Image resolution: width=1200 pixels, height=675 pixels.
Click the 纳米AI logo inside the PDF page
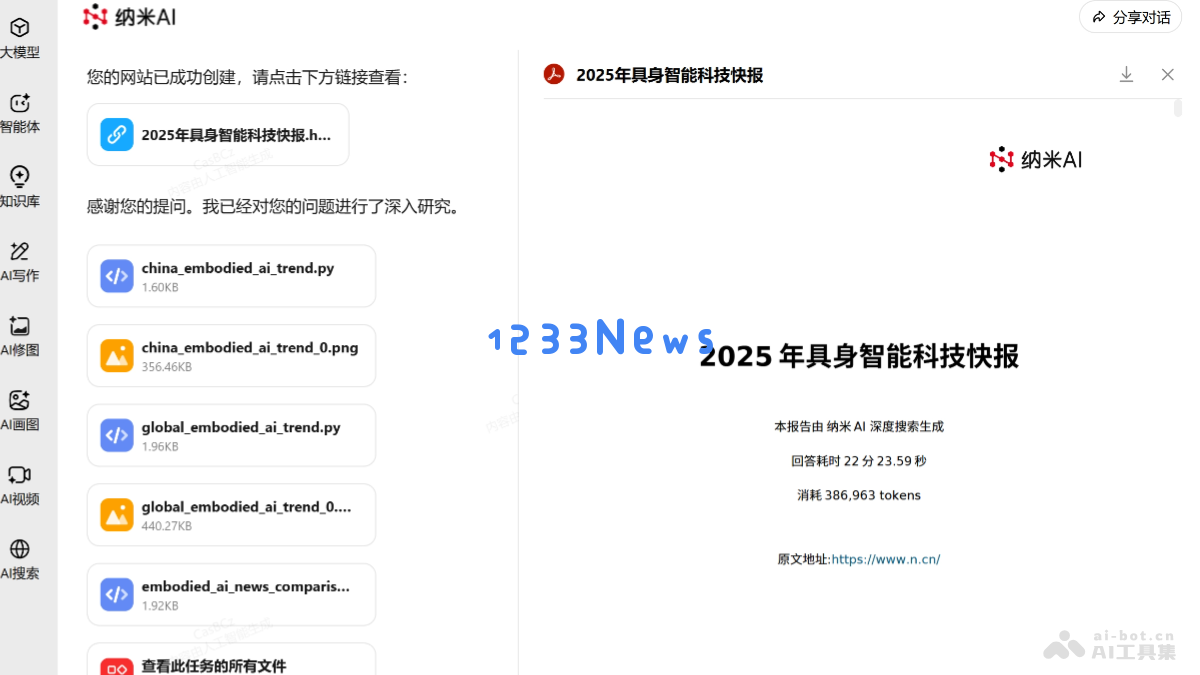1035,159
